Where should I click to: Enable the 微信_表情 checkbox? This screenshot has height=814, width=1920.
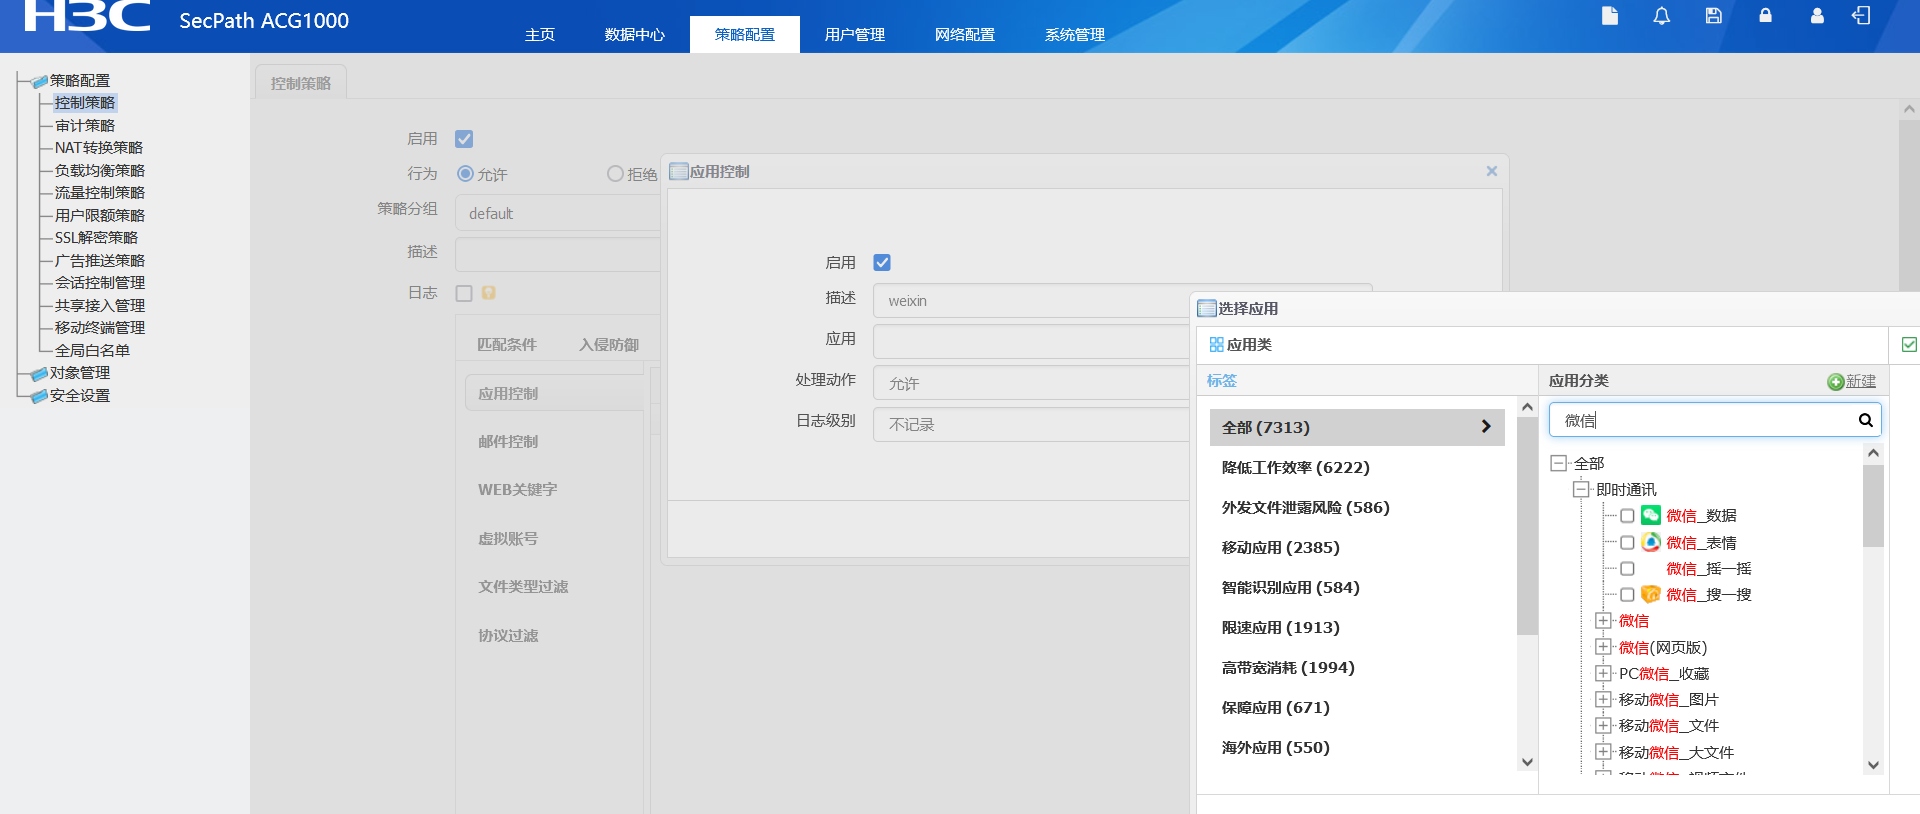pos(1627,543)
